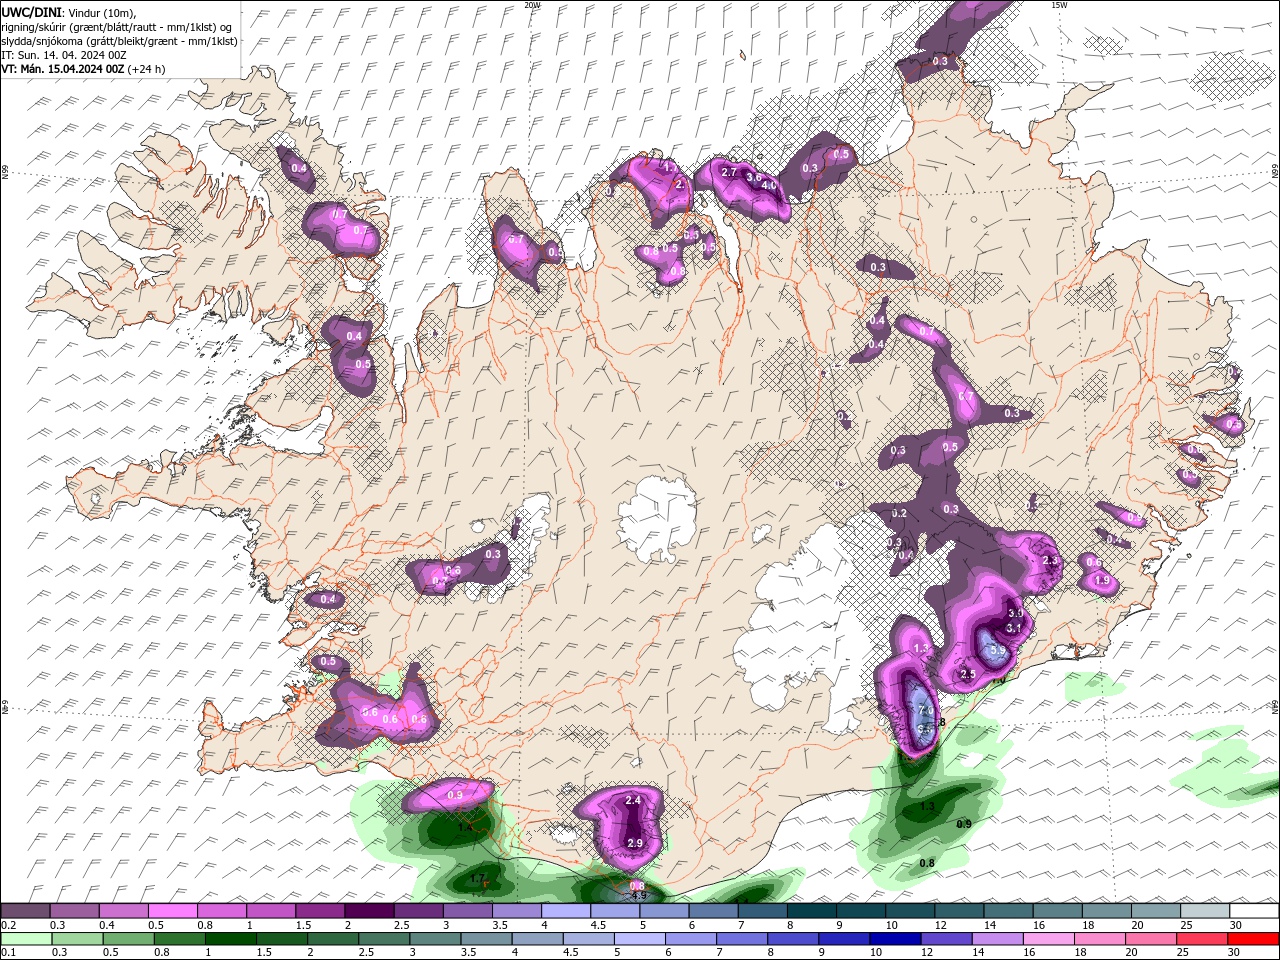Choose the light gray 25 snow swatch
The width and height of the screenshot is (1280, 960).
[1206, 911]
